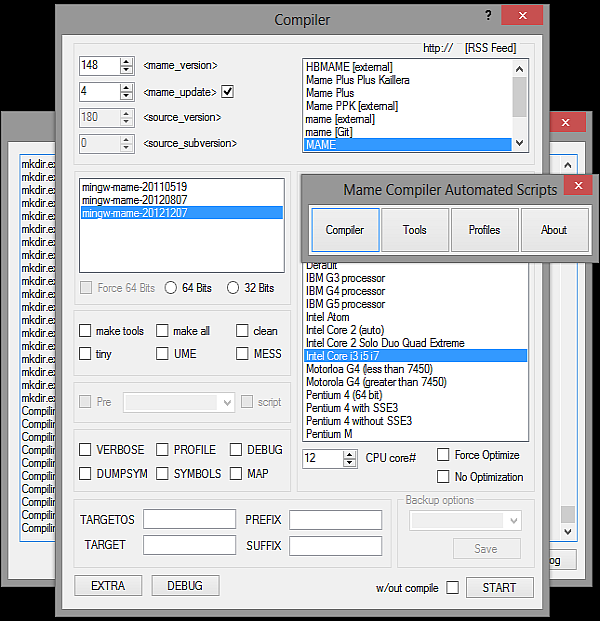The width and height of the screenshot is (600, 621).
Task: Click the TARGET input field
Action: (189, 545)
